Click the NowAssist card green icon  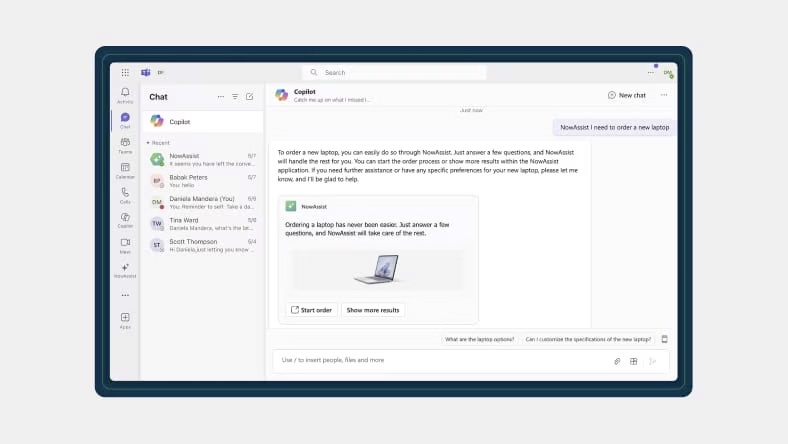point(291,206)
